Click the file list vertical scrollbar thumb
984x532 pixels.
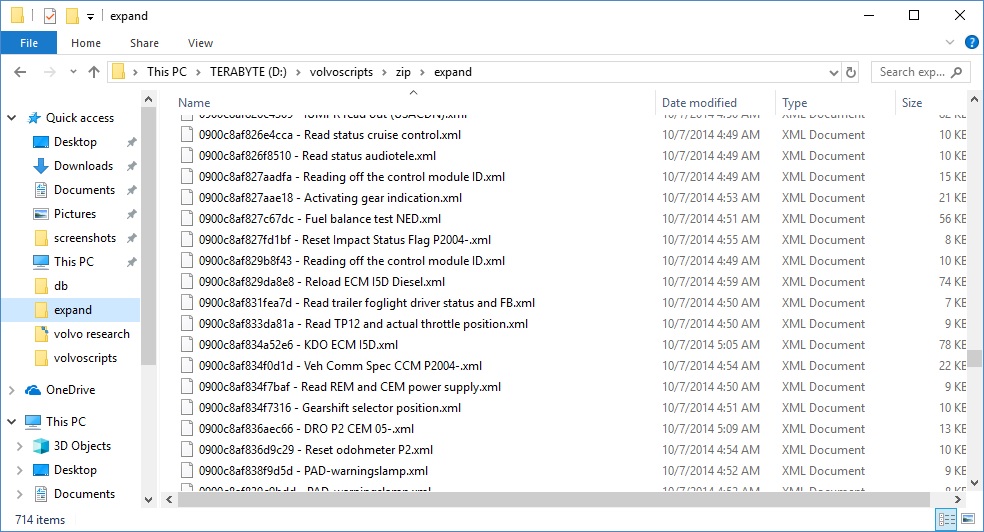point(974,358)
